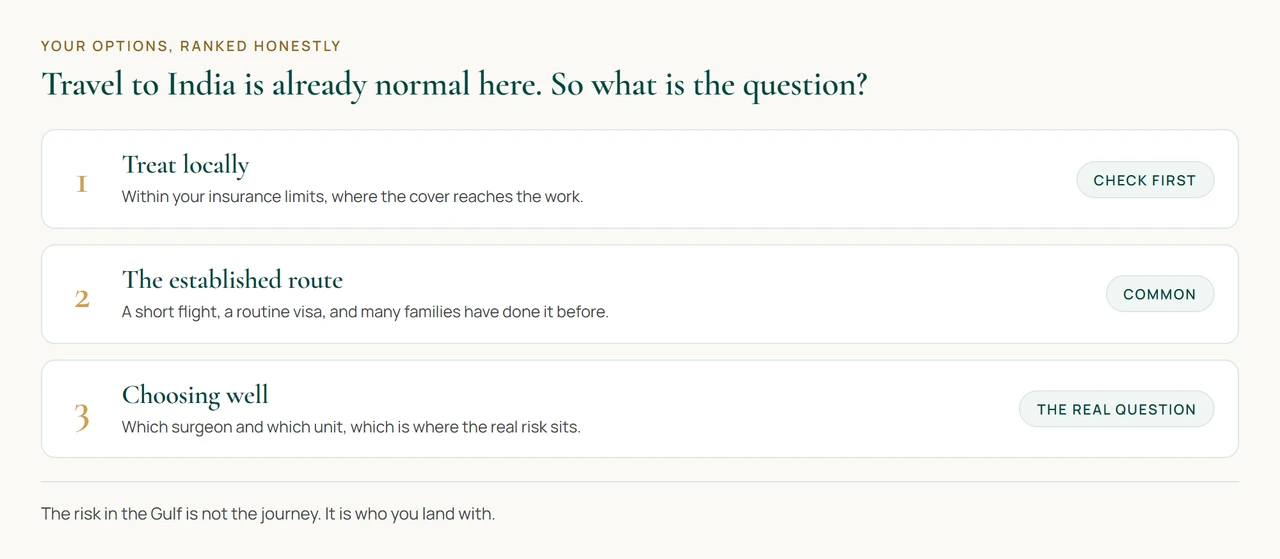The width and height of the screenshot is (1280, 559).
Task: Click the 'Your options, ranked honestly' label
Action: (191, 46)
